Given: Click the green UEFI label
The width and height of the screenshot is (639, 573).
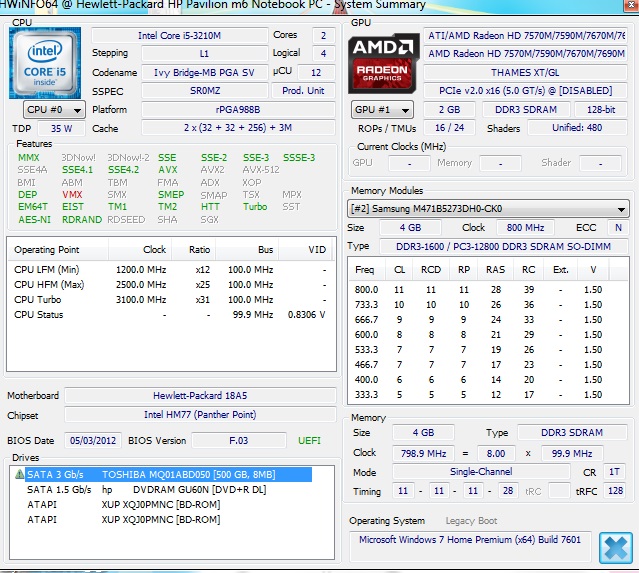Looking at the screenshot, I should point(309,441).
